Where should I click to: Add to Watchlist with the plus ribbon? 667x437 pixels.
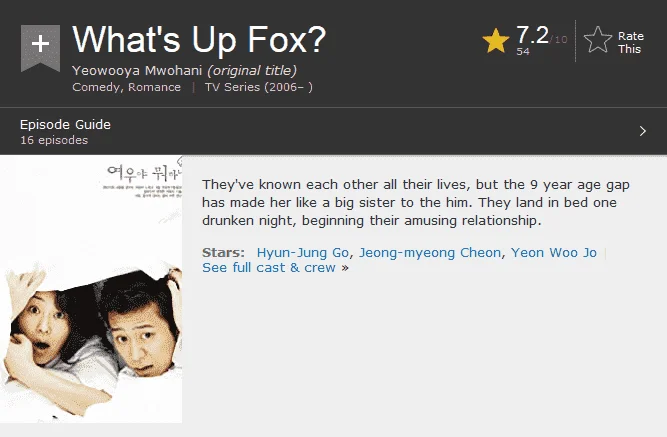pos(40,48)
